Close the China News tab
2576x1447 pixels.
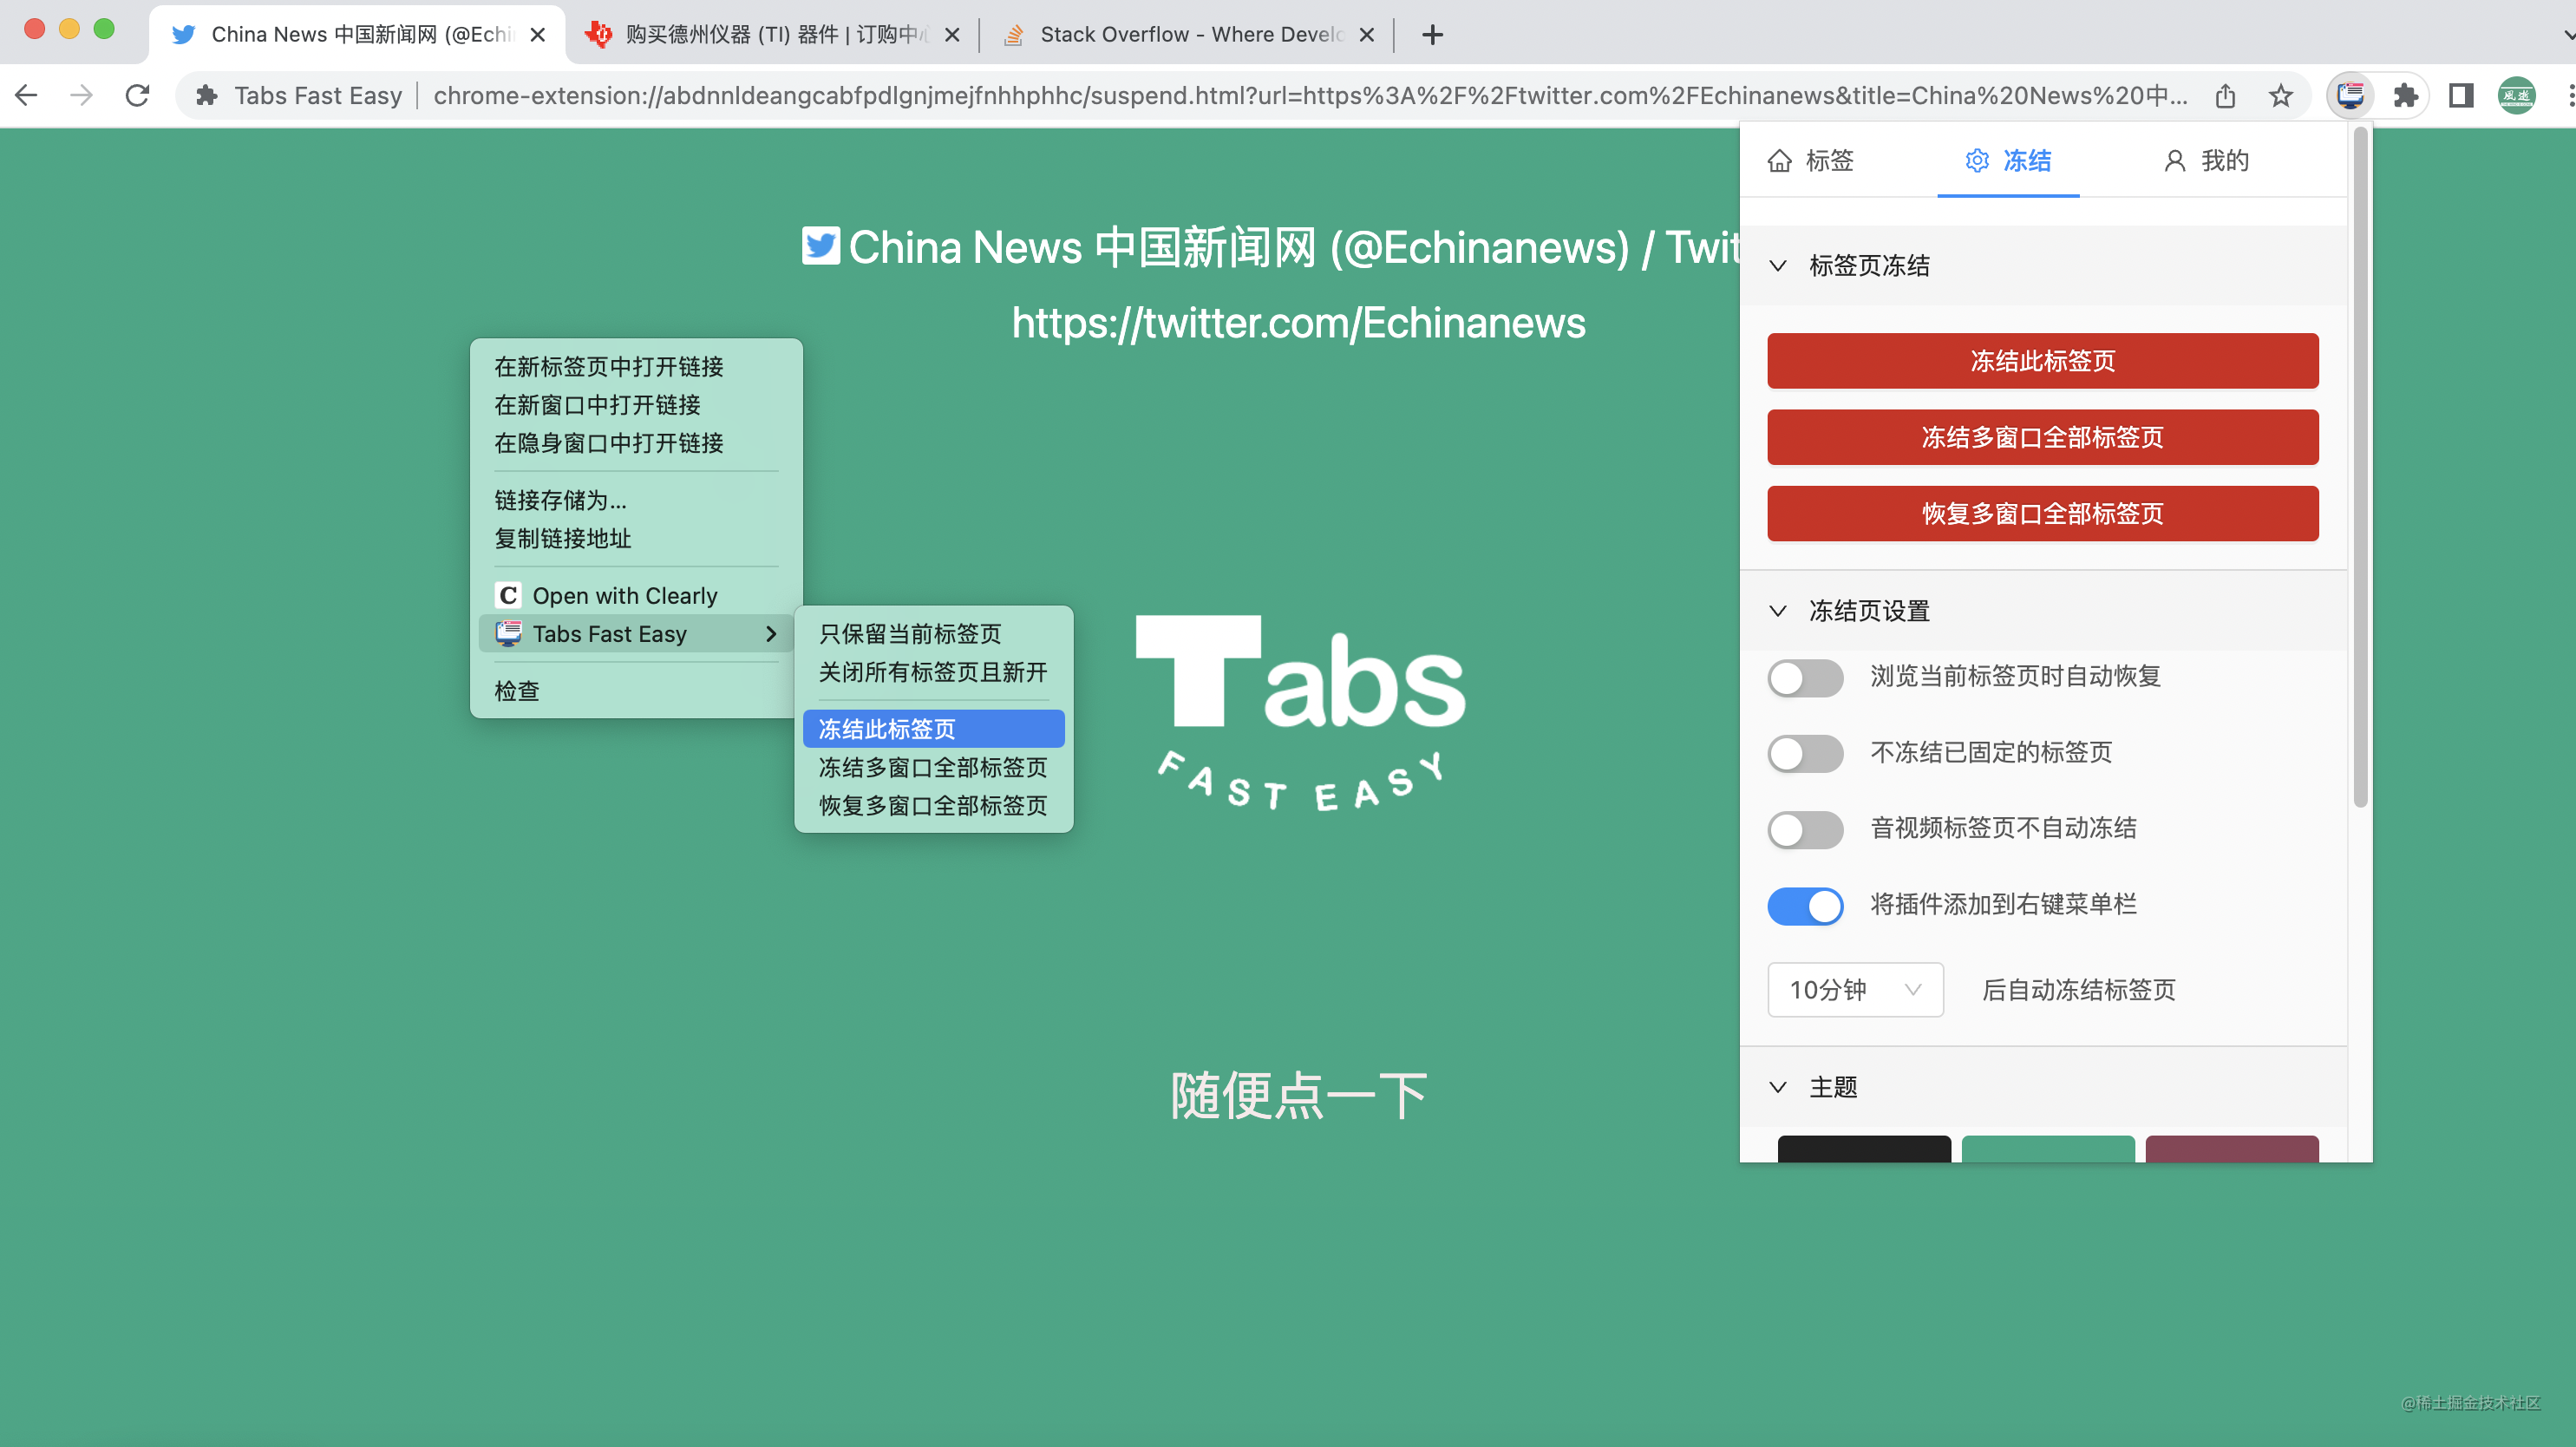537,35
